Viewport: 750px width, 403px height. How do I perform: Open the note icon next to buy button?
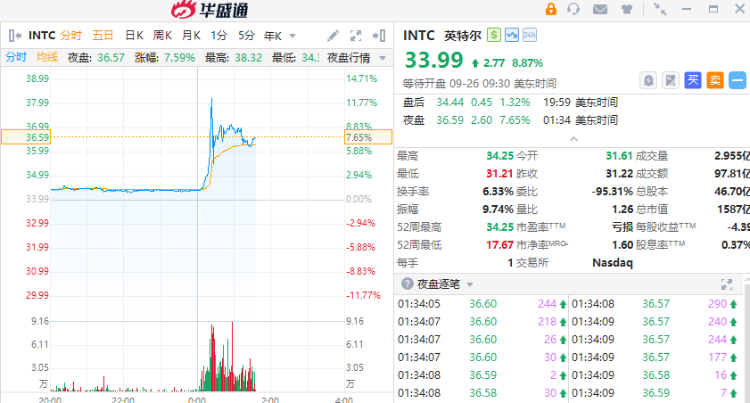coord(671,80)
